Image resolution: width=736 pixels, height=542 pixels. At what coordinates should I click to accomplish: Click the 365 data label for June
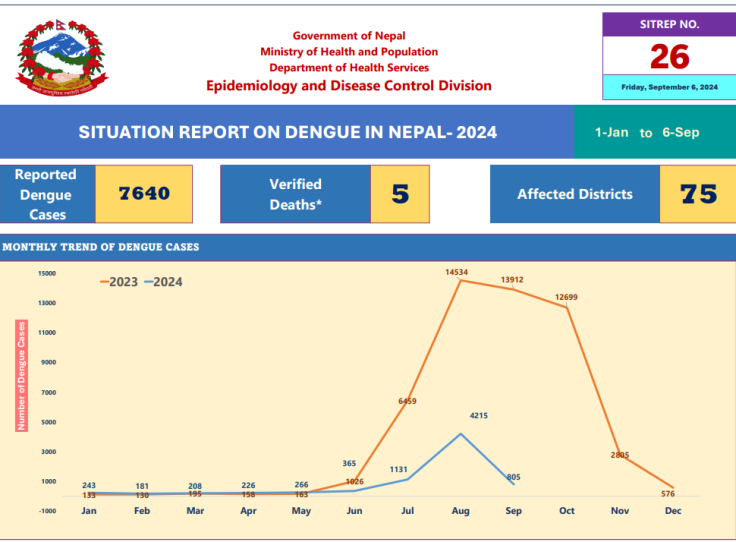pos(349,464)
